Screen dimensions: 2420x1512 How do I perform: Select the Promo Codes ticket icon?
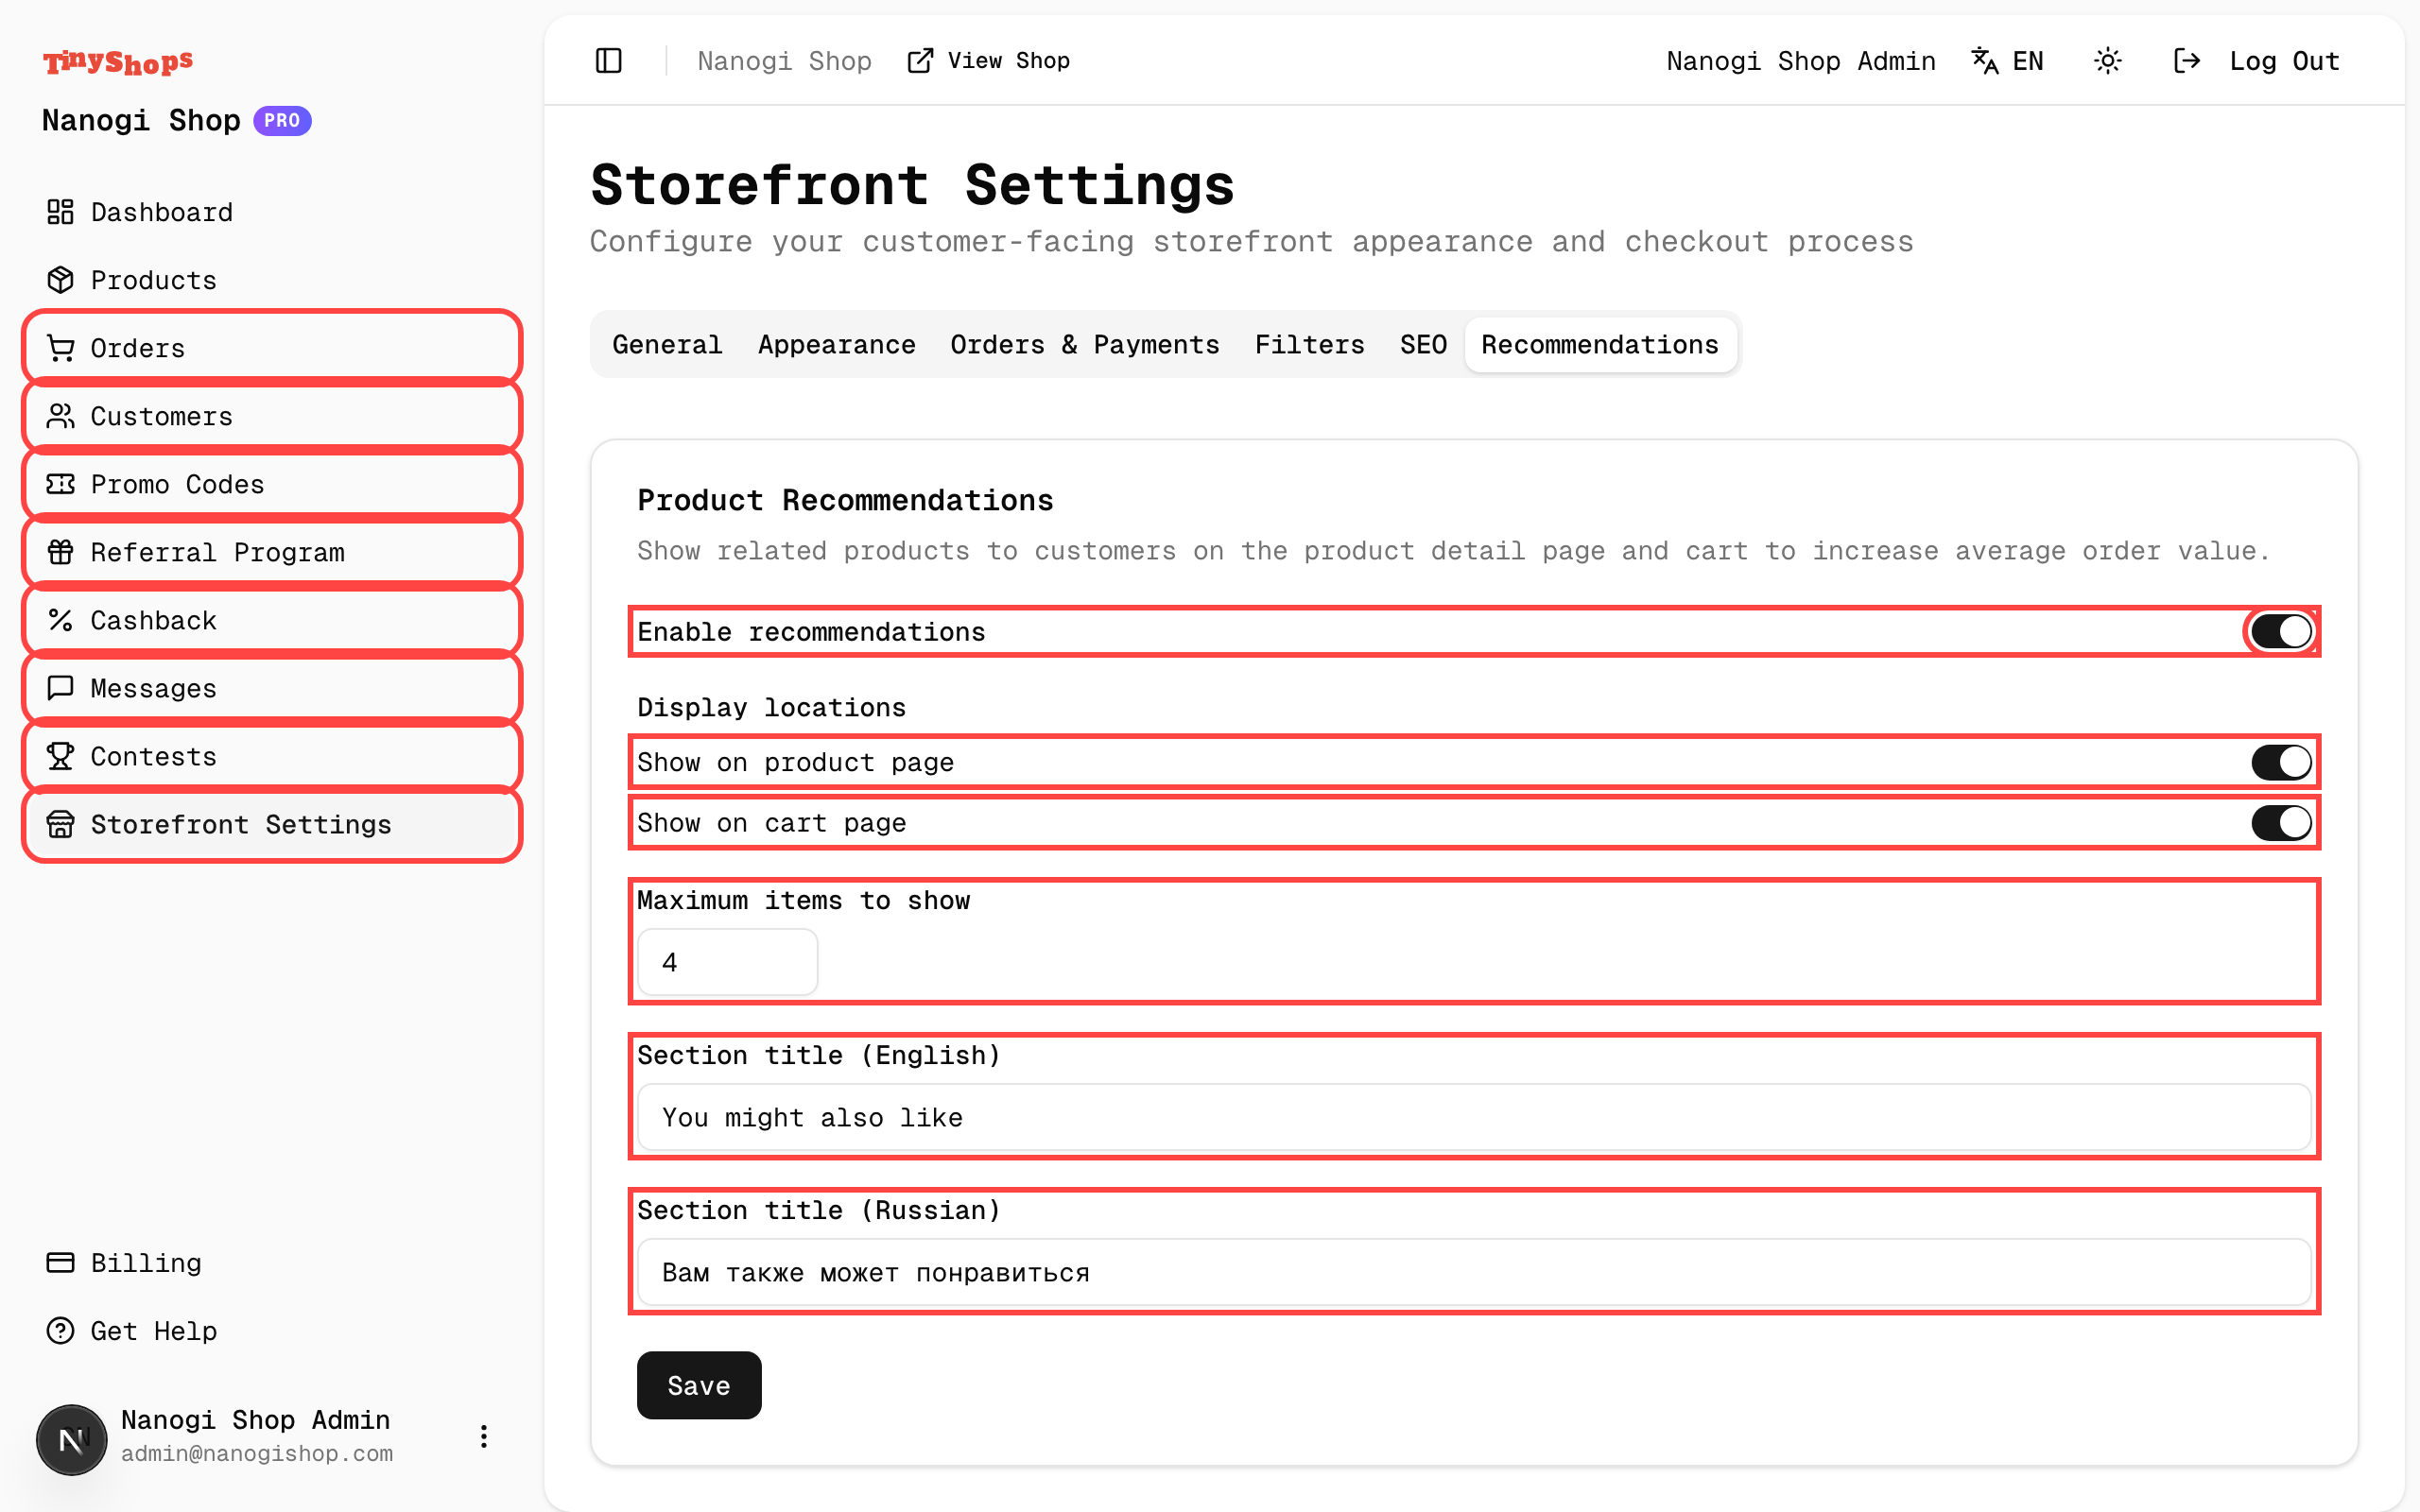pos(61,484)
